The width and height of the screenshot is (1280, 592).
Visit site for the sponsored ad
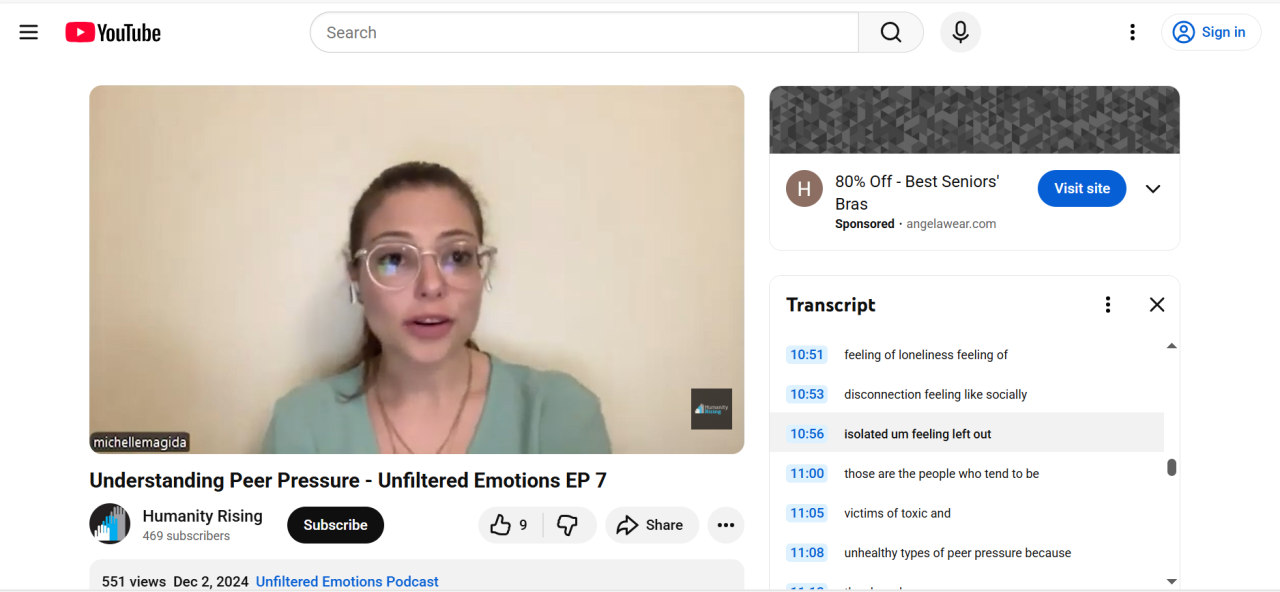click(1082, 188)
